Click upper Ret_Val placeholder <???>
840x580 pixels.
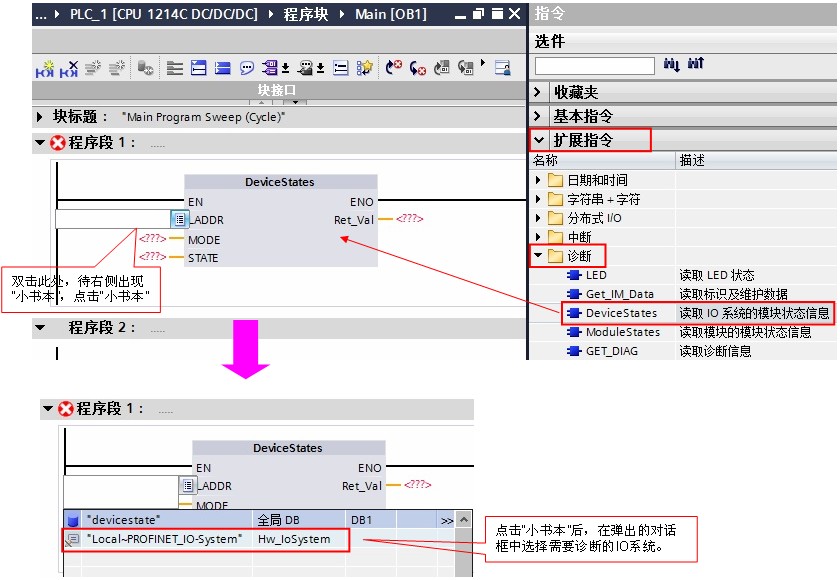pos(409,219)
